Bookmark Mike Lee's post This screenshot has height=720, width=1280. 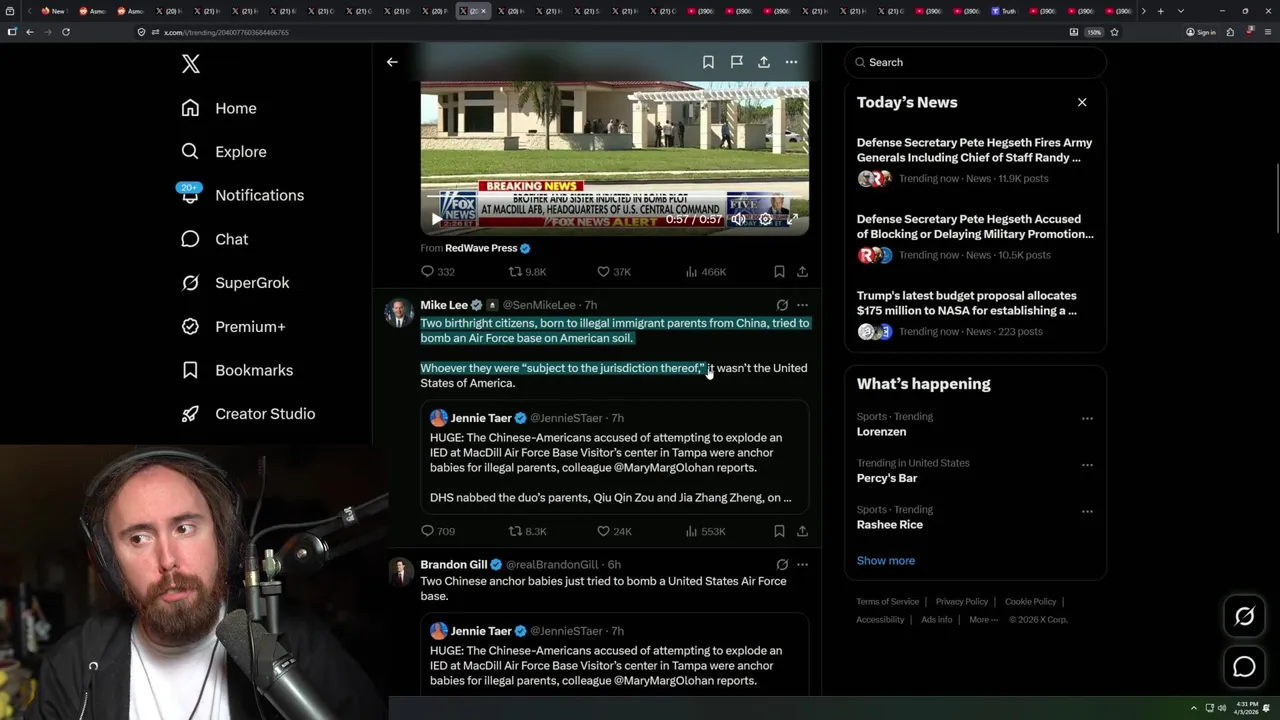point(779,531)
